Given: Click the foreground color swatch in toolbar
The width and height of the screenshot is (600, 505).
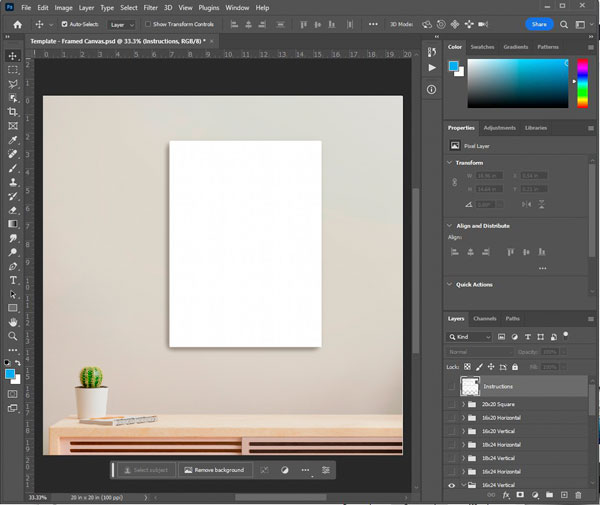Looking at the screenshot, I should pyautogui.click(x=10, y=374).
